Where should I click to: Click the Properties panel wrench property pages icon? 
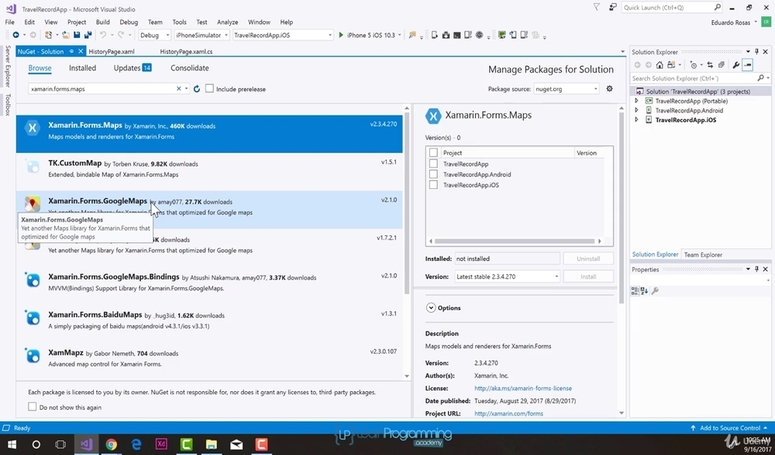(x=655, y=291)
